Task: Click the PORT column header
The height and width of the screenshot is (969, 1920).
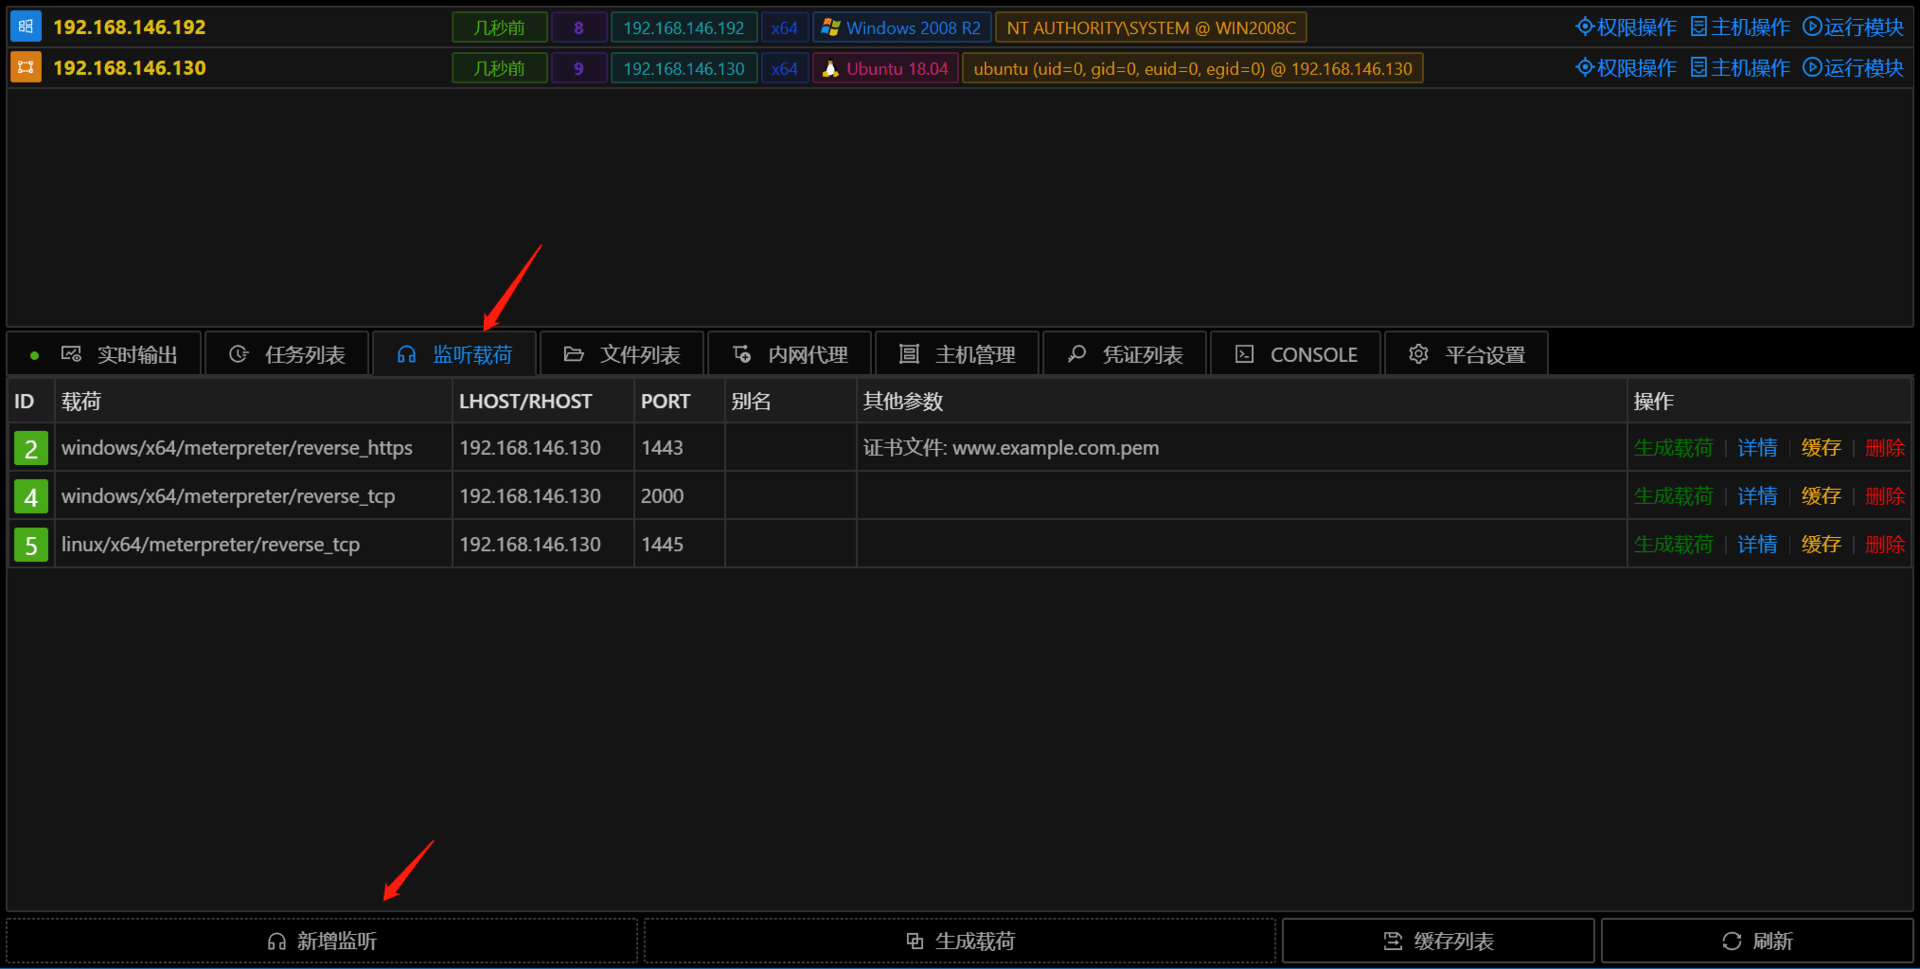Action: (679, 401)
